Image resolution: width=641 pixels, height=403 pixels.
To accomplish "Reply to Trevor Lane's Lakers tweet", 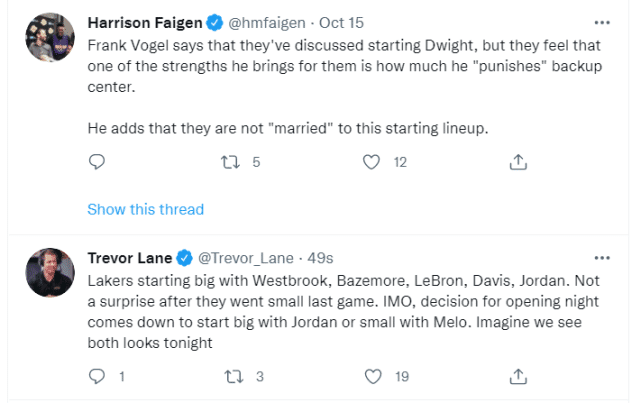I will [x=97, y=377].
